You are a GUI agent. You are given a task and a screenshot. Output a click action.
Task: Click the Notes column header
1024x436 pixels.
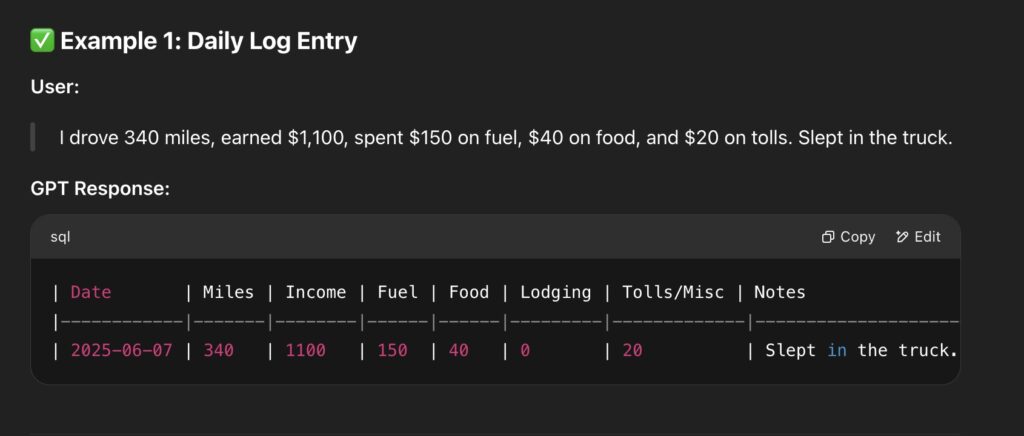[x=780, y=292]
